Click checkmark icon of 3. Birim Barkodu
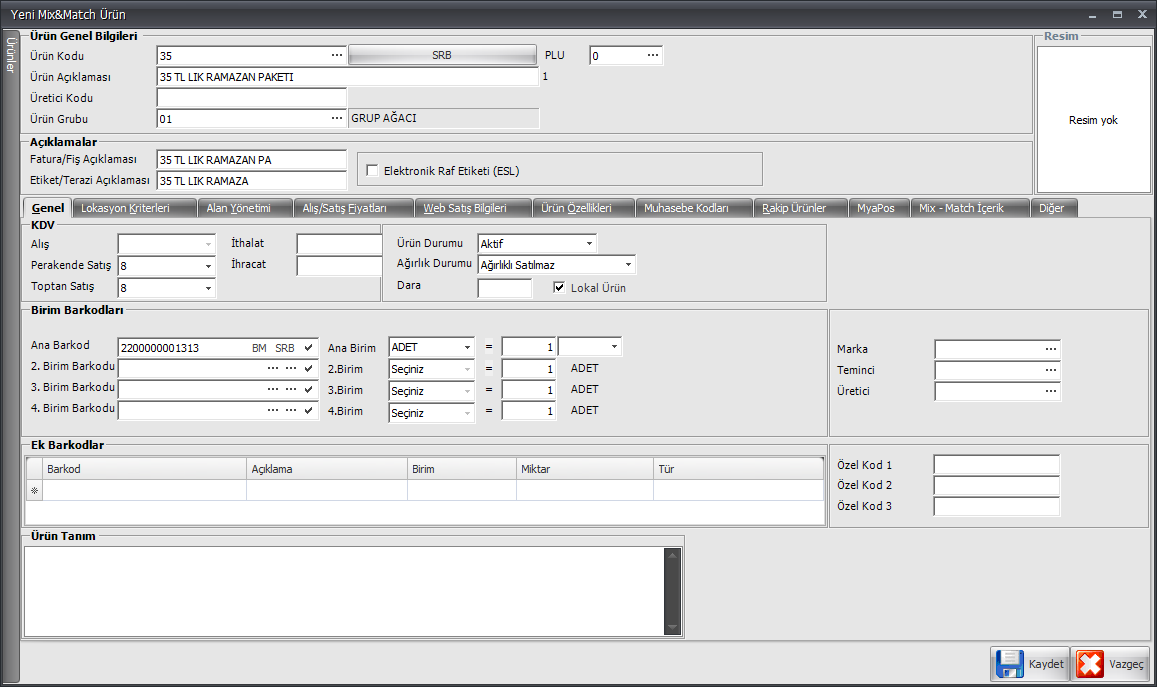 tap(308, 389)
